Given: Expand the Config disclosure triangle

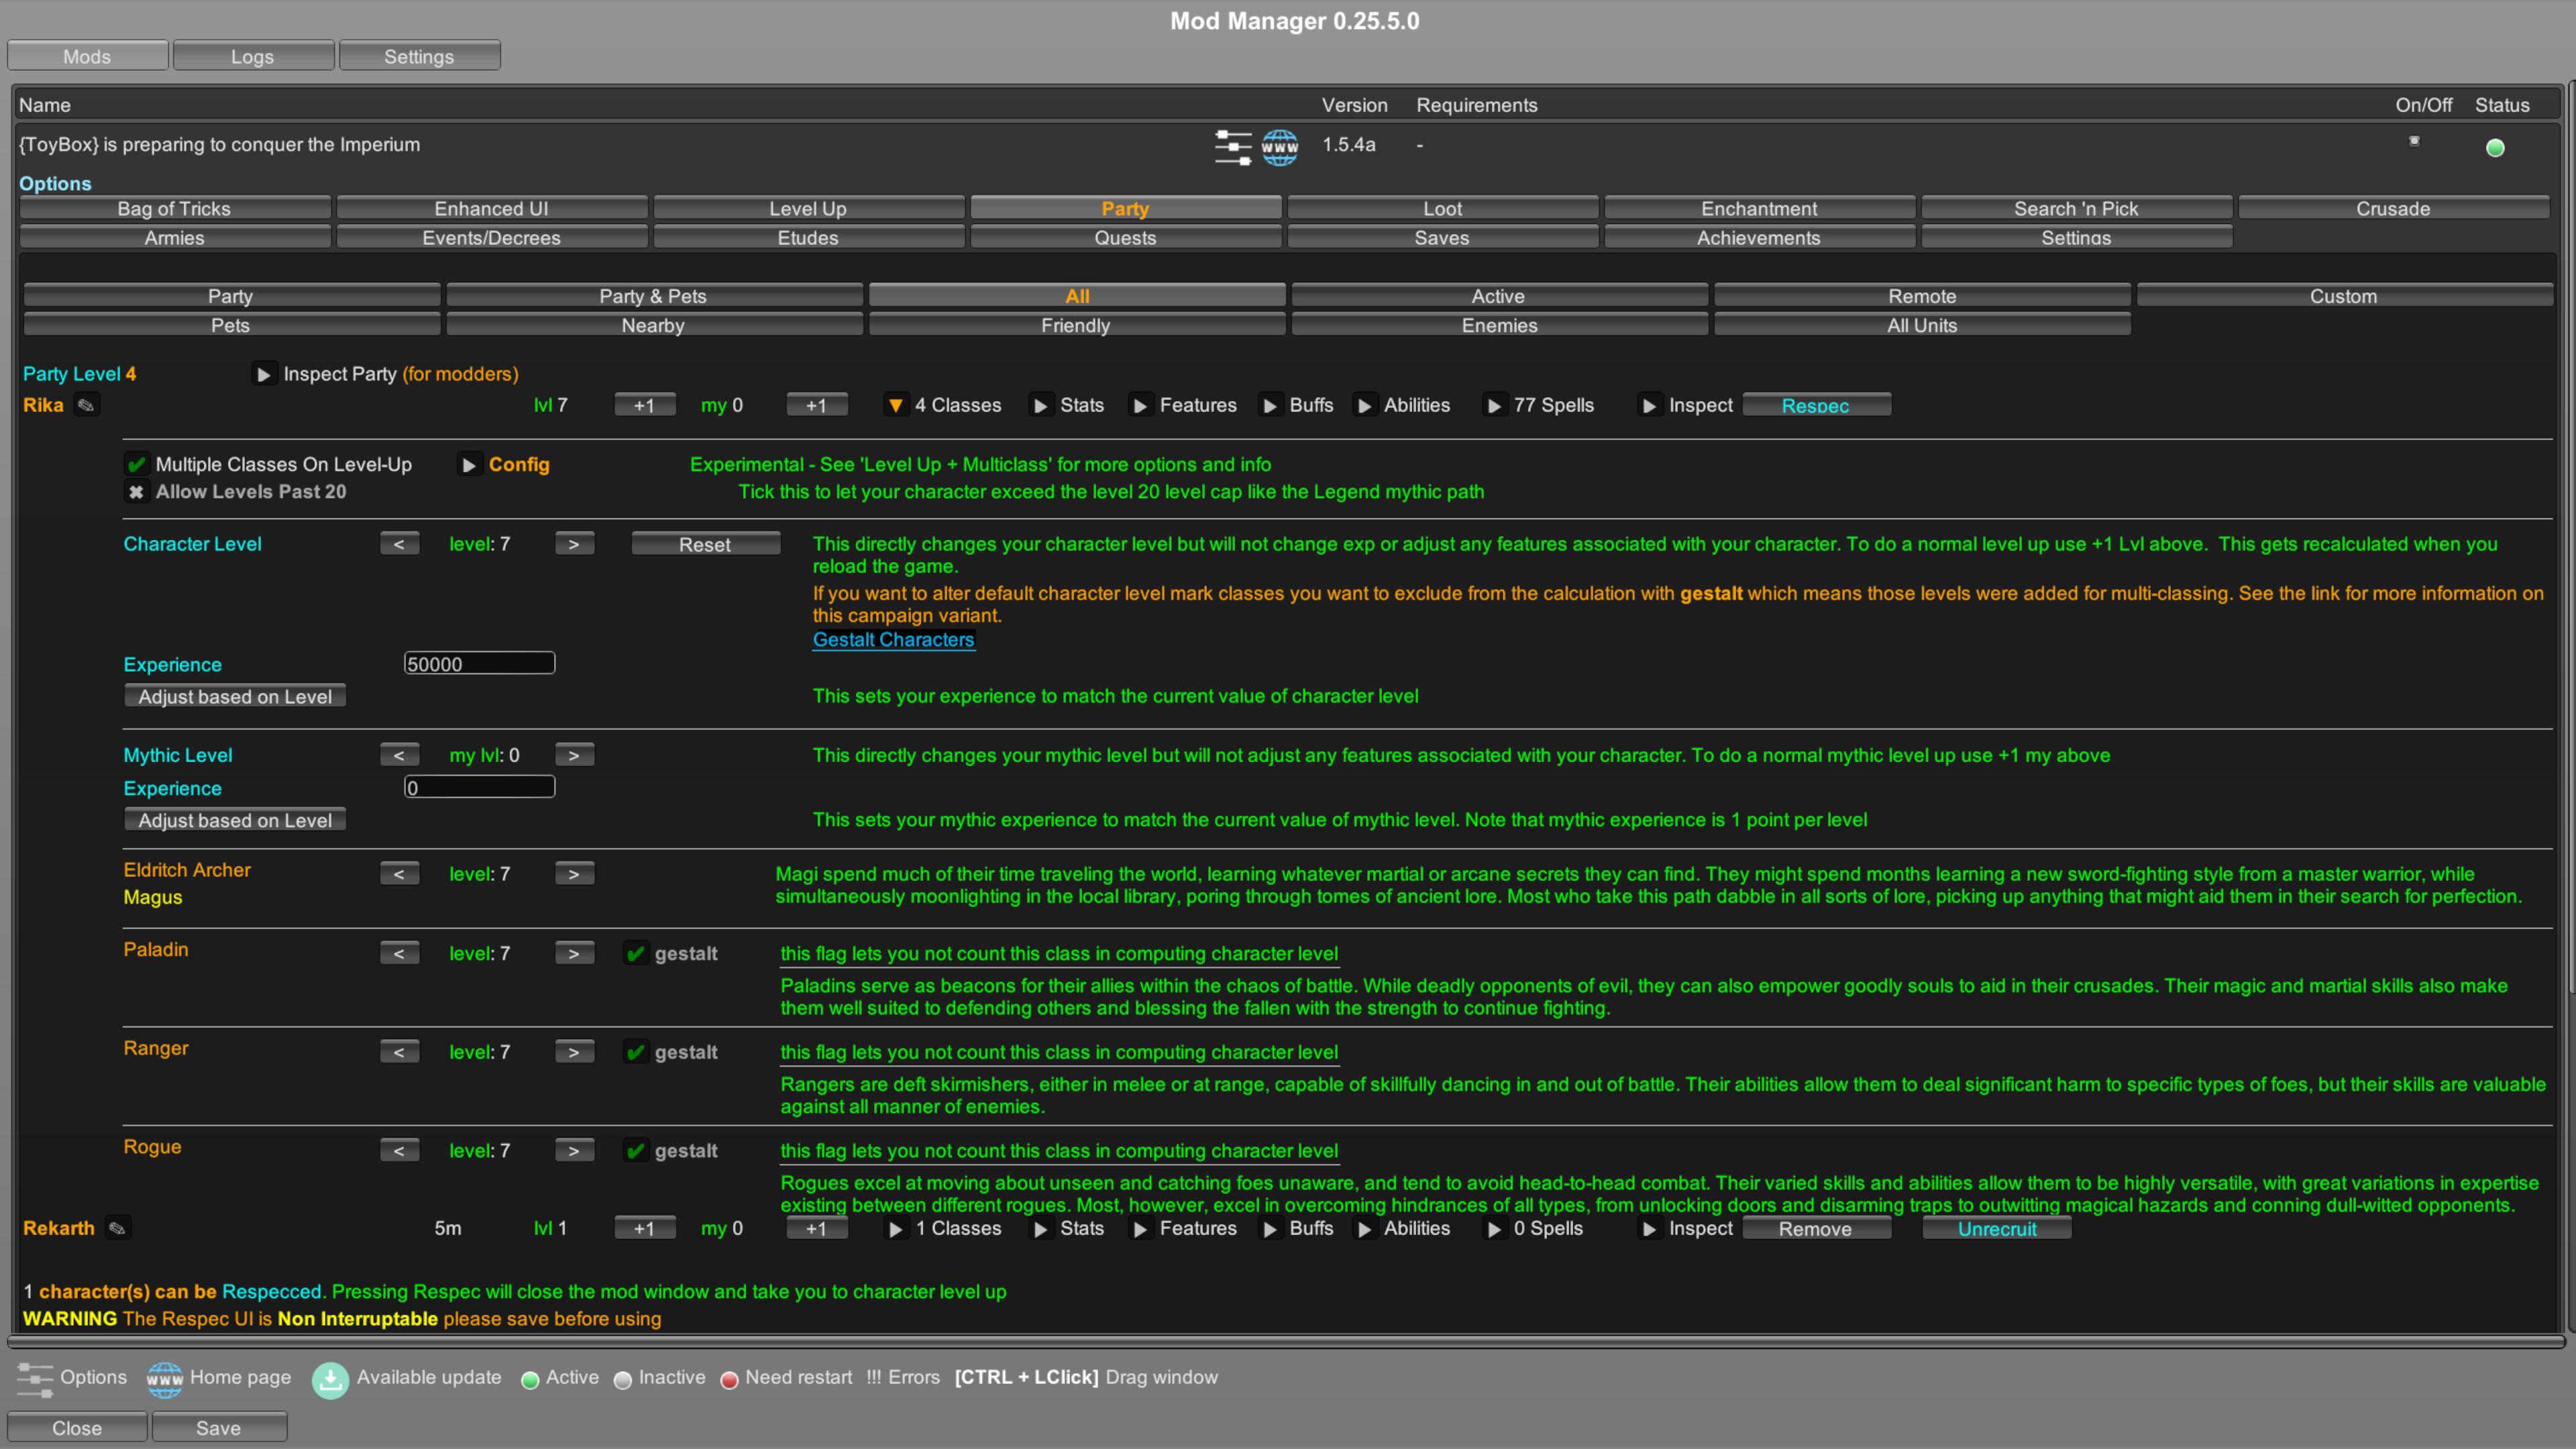Looking at the screenshot, I should (x=469, y=464).
